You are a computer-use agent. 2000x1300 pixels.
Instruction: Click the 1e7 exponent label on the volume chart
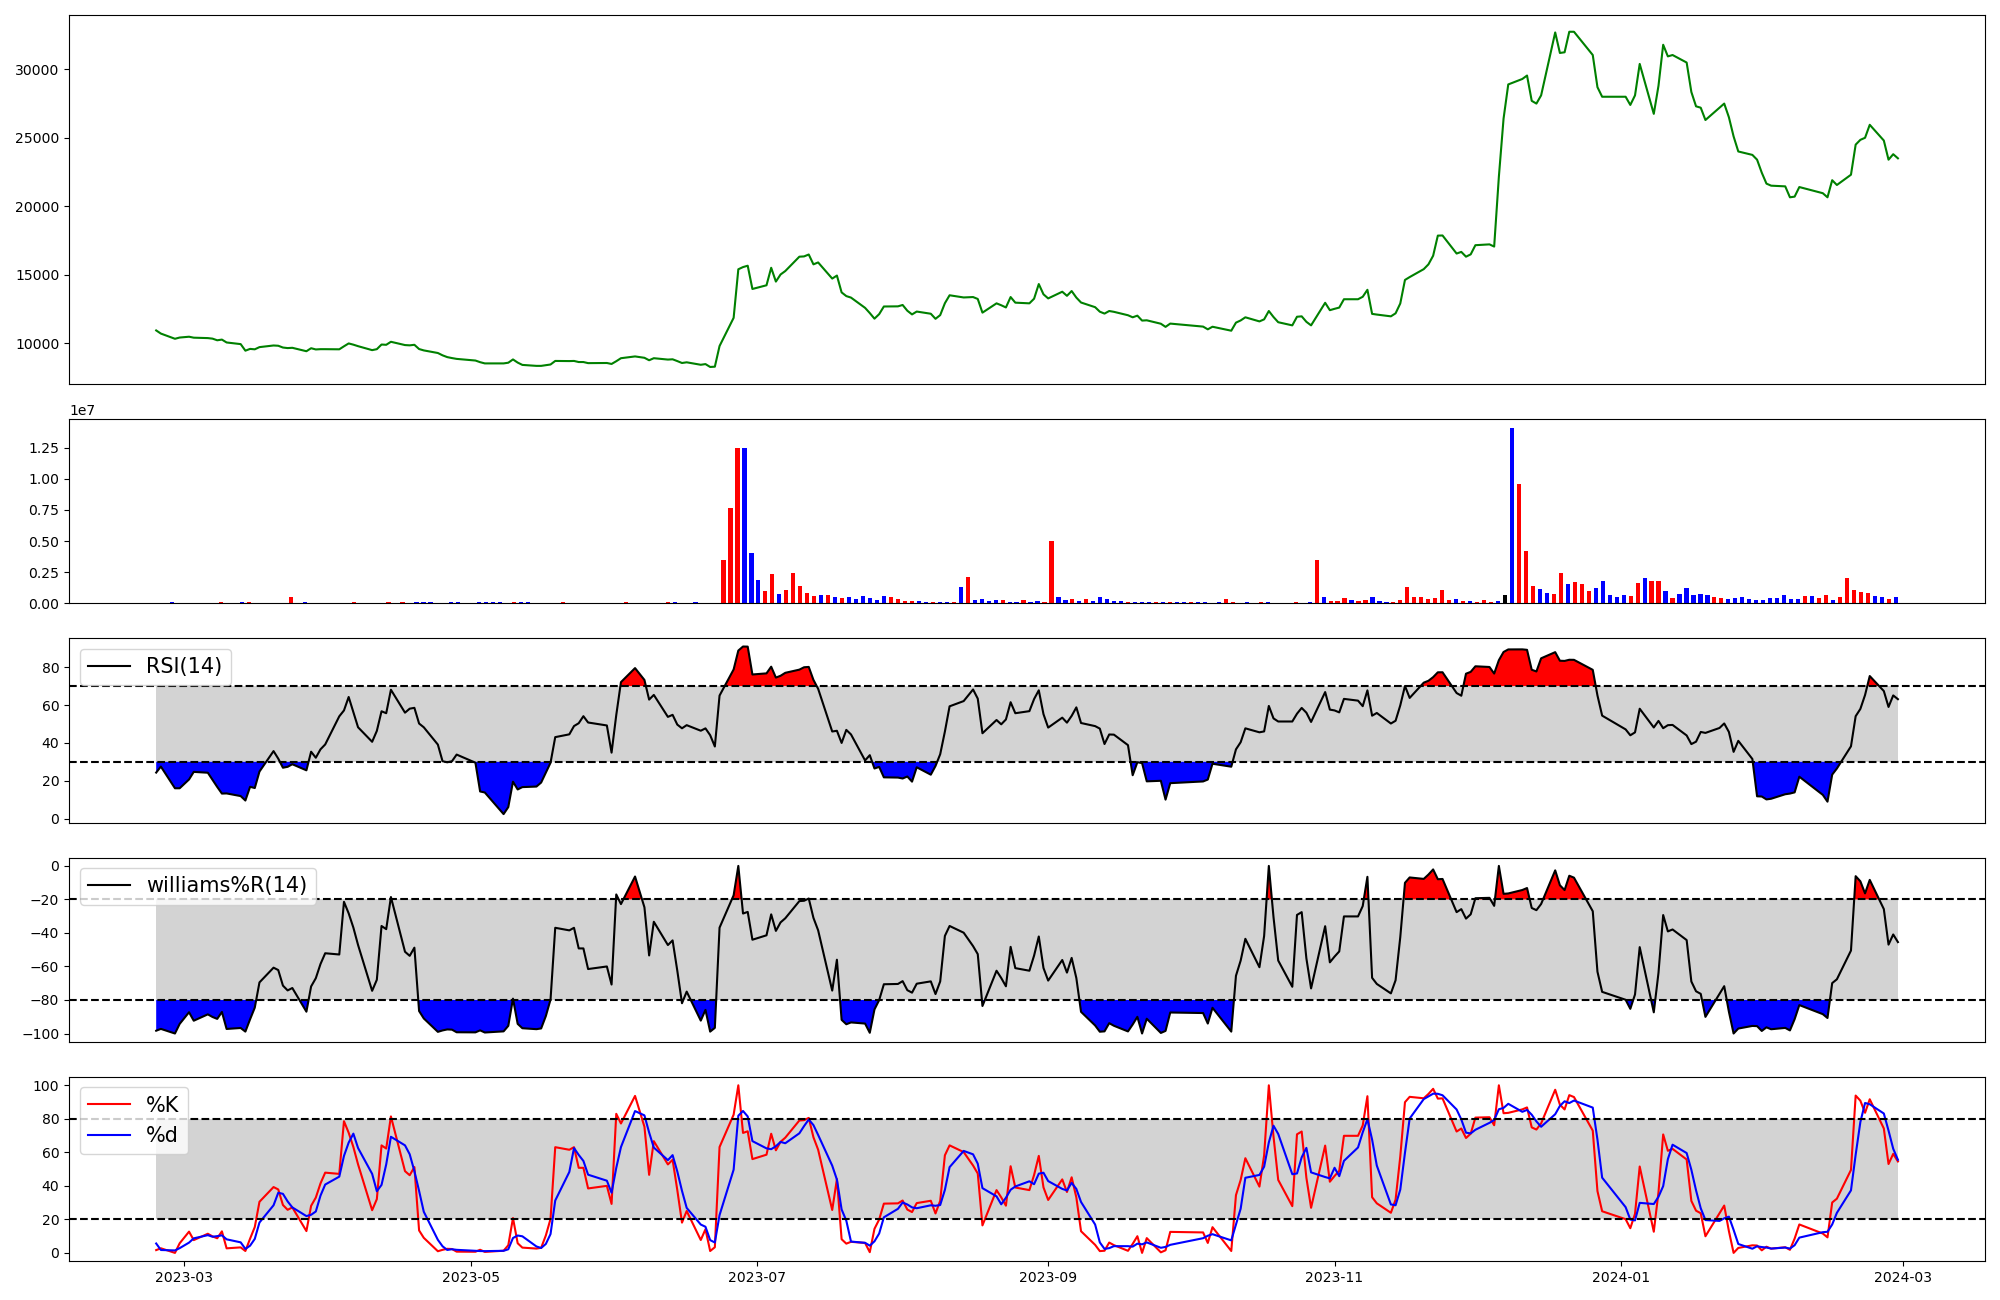click(82, 410)
